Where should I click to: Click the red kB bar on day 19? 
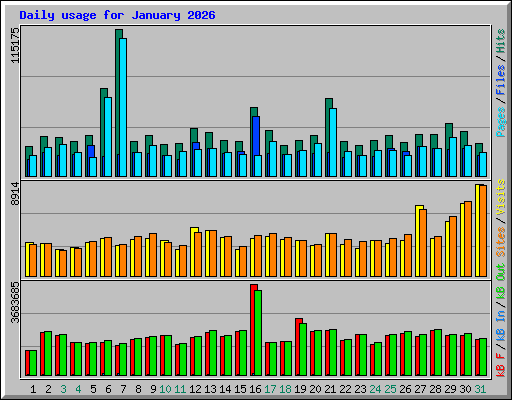pos(297,347)
